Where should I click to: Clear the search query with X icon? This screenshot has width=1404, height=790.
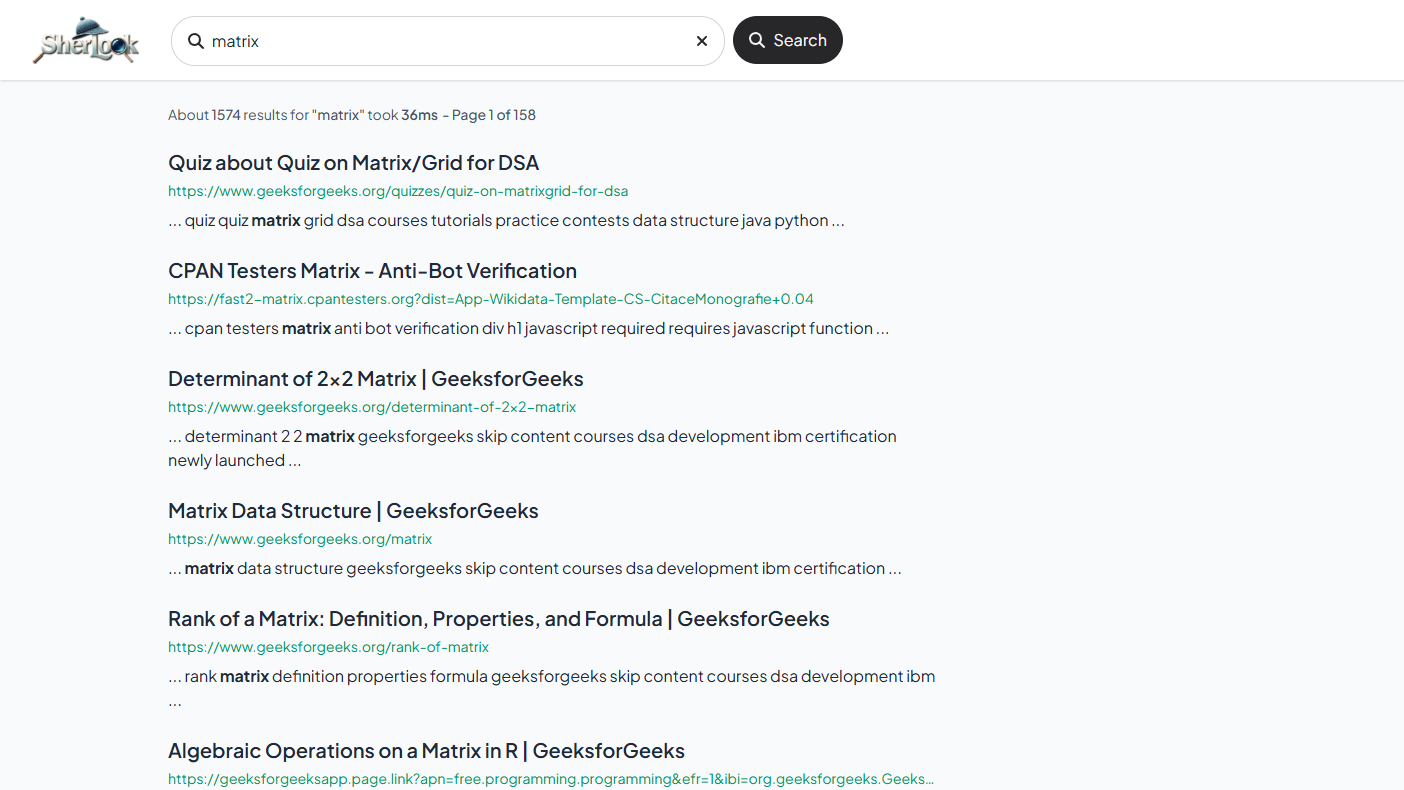coord(701,41)
